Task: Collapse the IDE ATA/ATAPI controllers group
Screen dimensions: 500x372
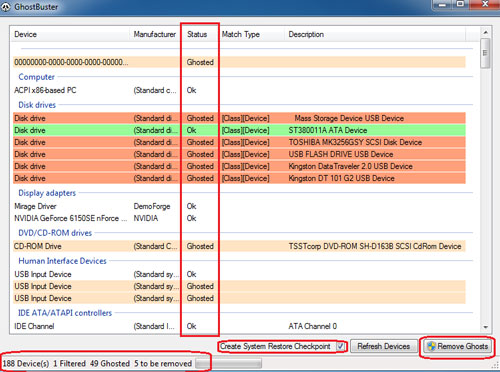Action: pyautogui.click(x=65, y=313)
